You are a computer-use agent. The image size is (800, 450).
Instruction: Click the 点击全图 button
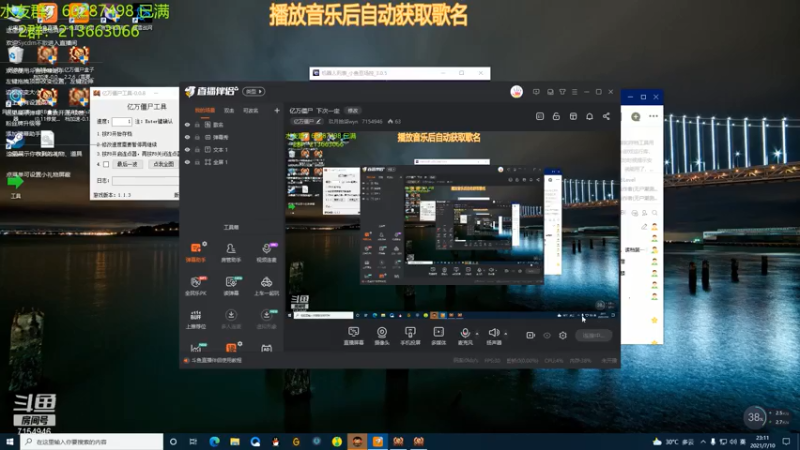[x=163, y=164]
